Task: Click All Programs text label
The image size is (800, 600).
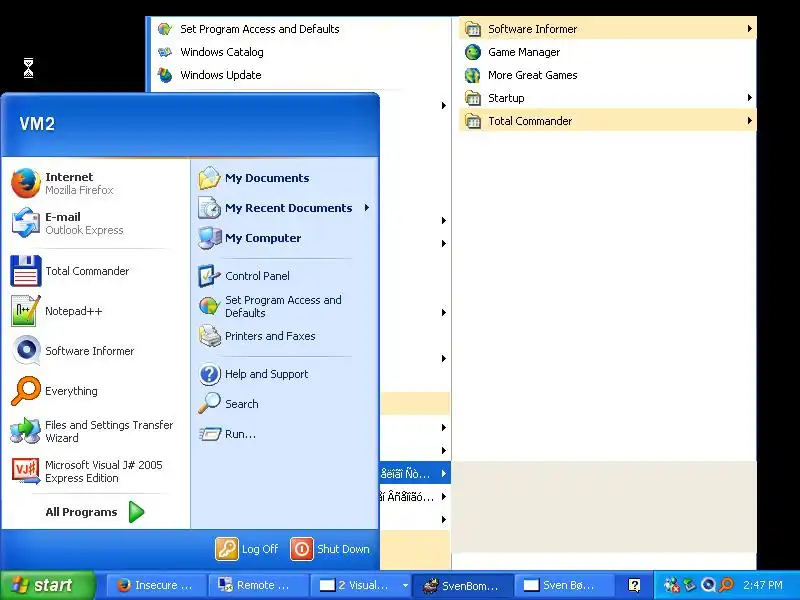Action: 81,512
